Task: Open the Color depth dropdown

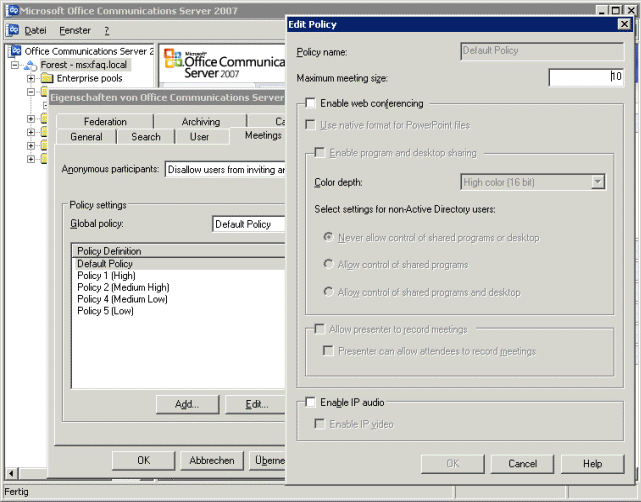Action: [x=598, y=182]
